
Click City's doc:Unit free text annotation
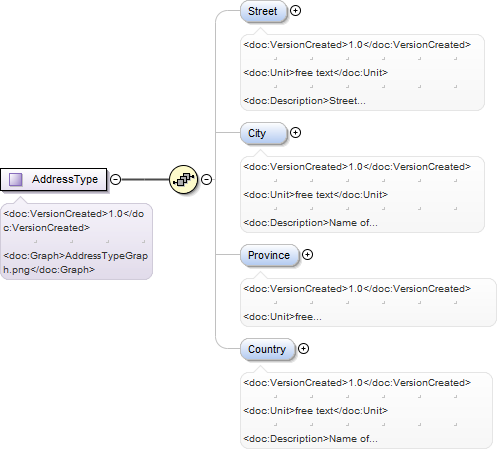pos(316,195)
